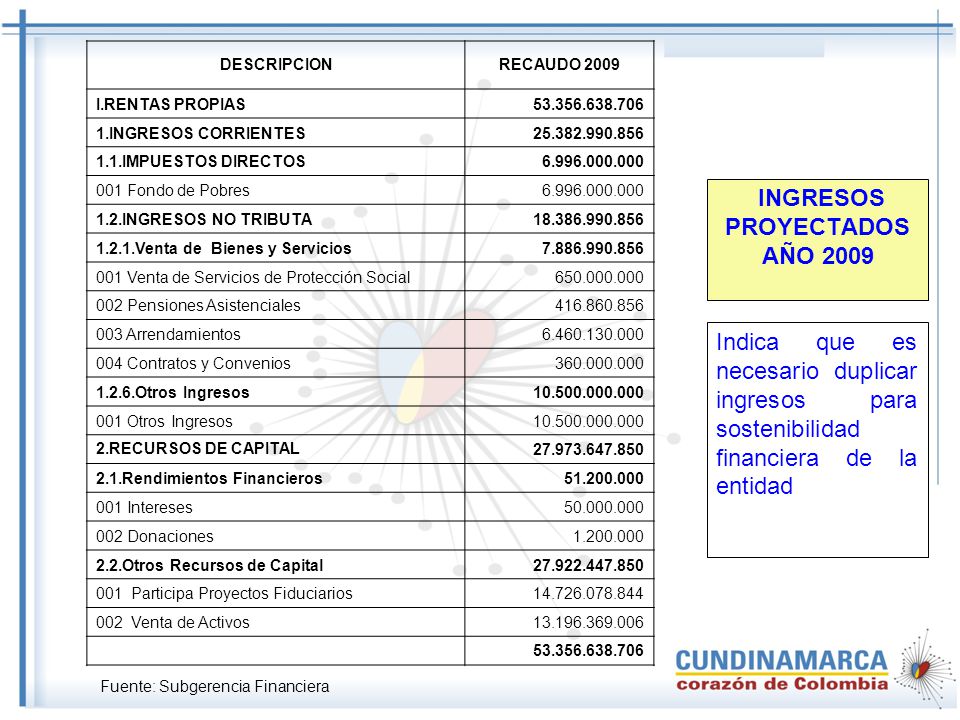Select the 2.RECURSOS DE CAPITAL row label
Viewport: 960px width, 720px height.
(197, 448)
